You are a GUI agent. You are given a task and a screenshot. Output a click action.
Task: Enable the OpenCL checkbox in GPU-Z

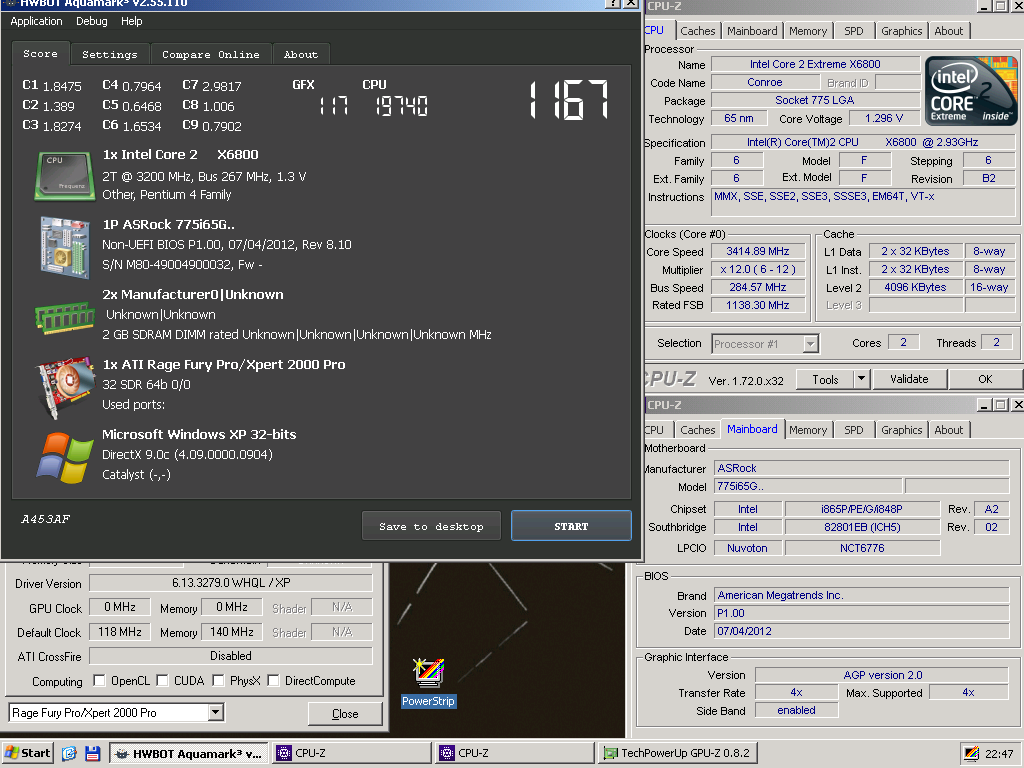[x=99, y=680]
